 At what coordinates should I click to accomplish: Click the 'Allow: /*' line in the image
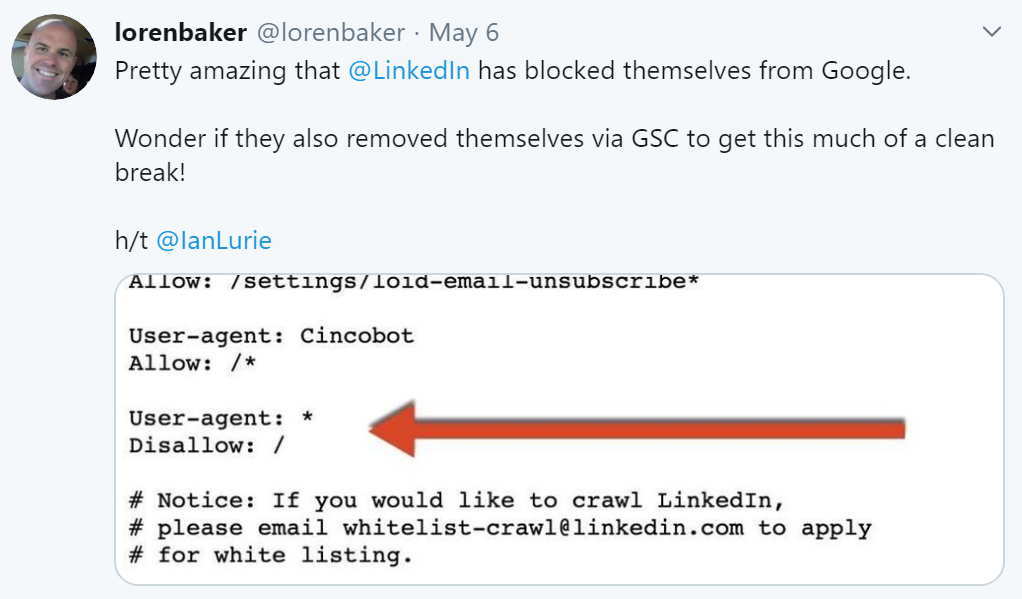pos(193,363)
